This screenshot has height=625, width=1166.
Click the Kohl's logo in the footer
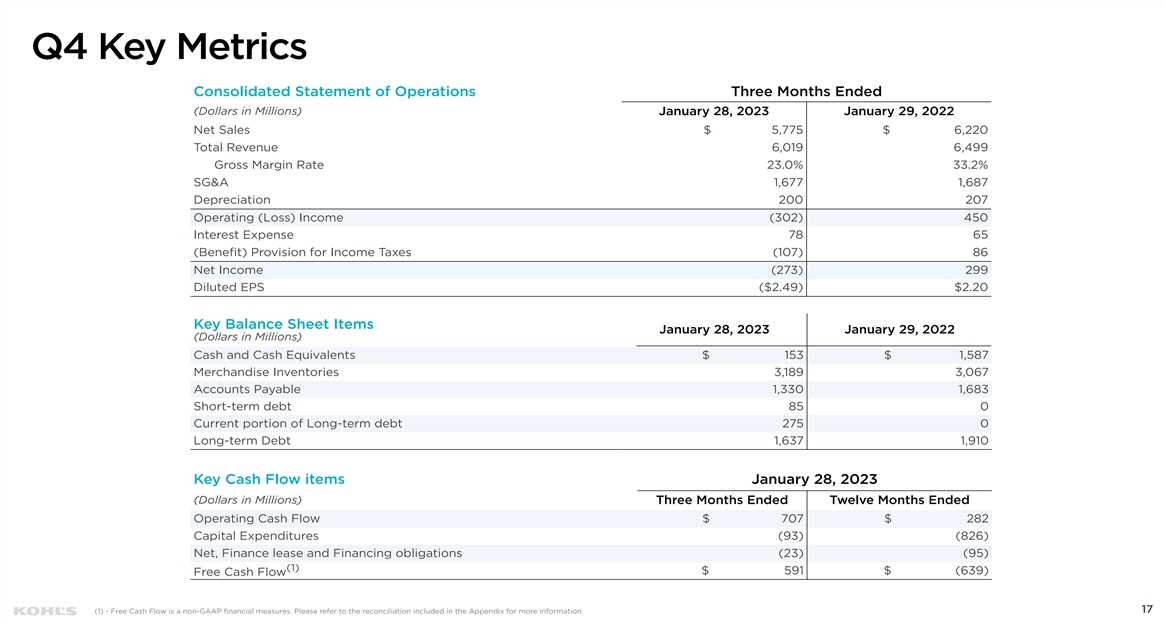tap(44, 610)
